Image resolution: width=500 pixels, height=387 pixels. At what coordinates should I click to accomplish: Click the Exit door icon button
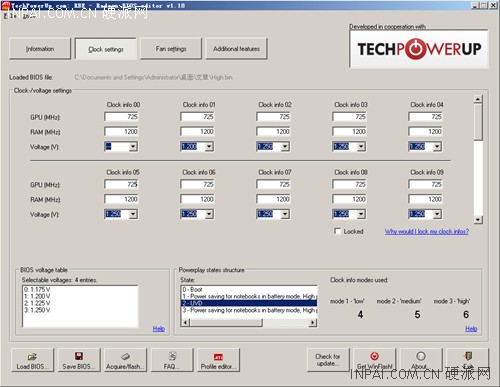pyautogui.click(x=467, y=360)
